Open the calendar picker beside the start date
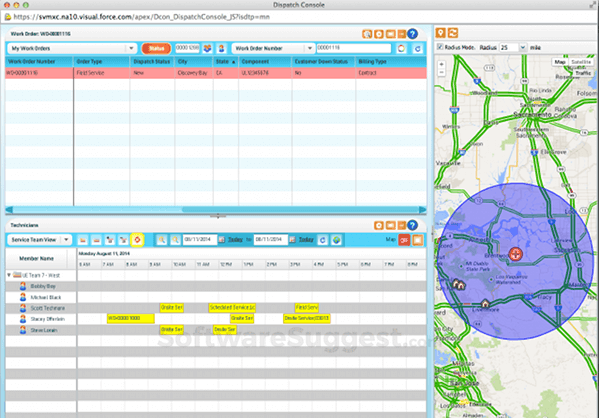599x418 pixels. point(222,240)
